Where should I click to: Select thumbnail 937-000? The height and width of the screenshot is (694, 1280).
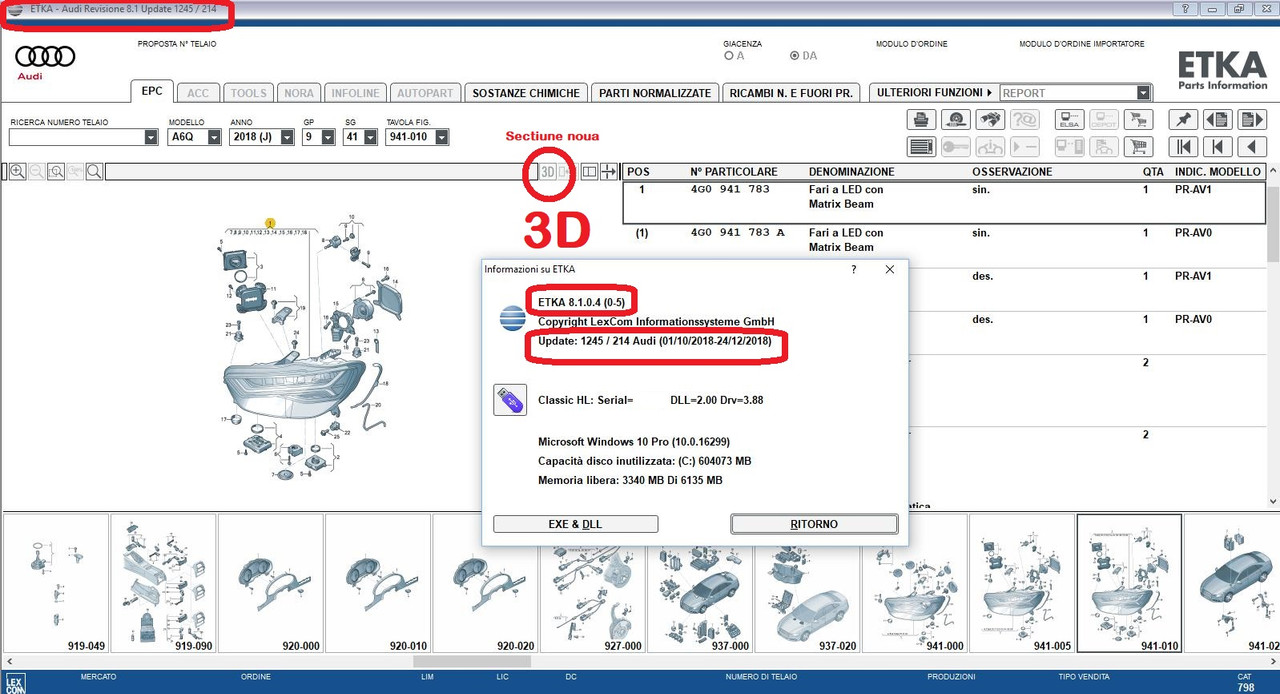pyautogui.click(x=699, y=584)
